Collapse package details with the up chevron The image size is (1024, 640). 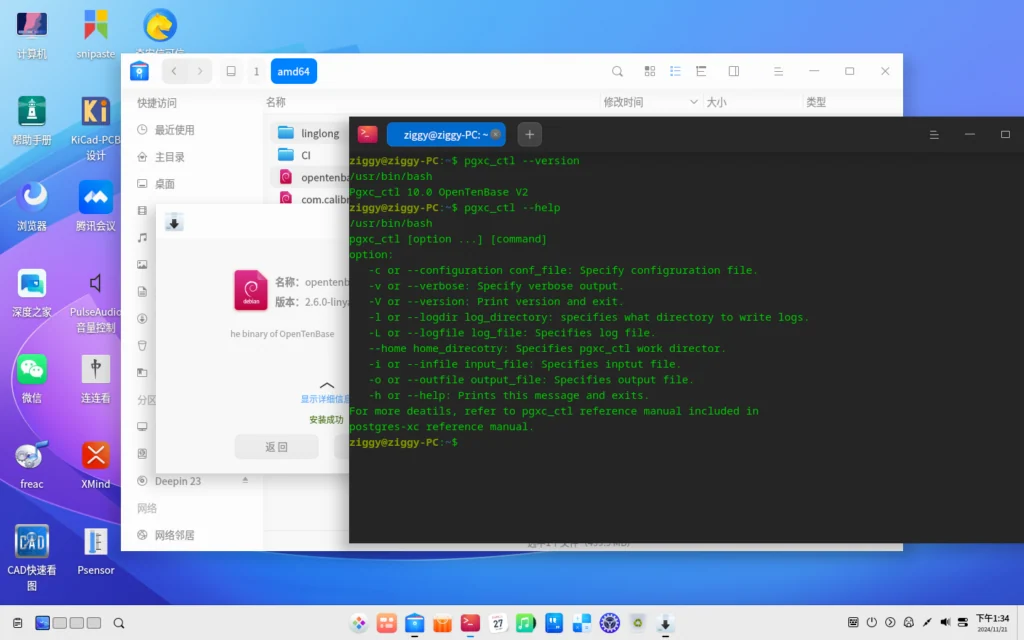coord(327,385)
